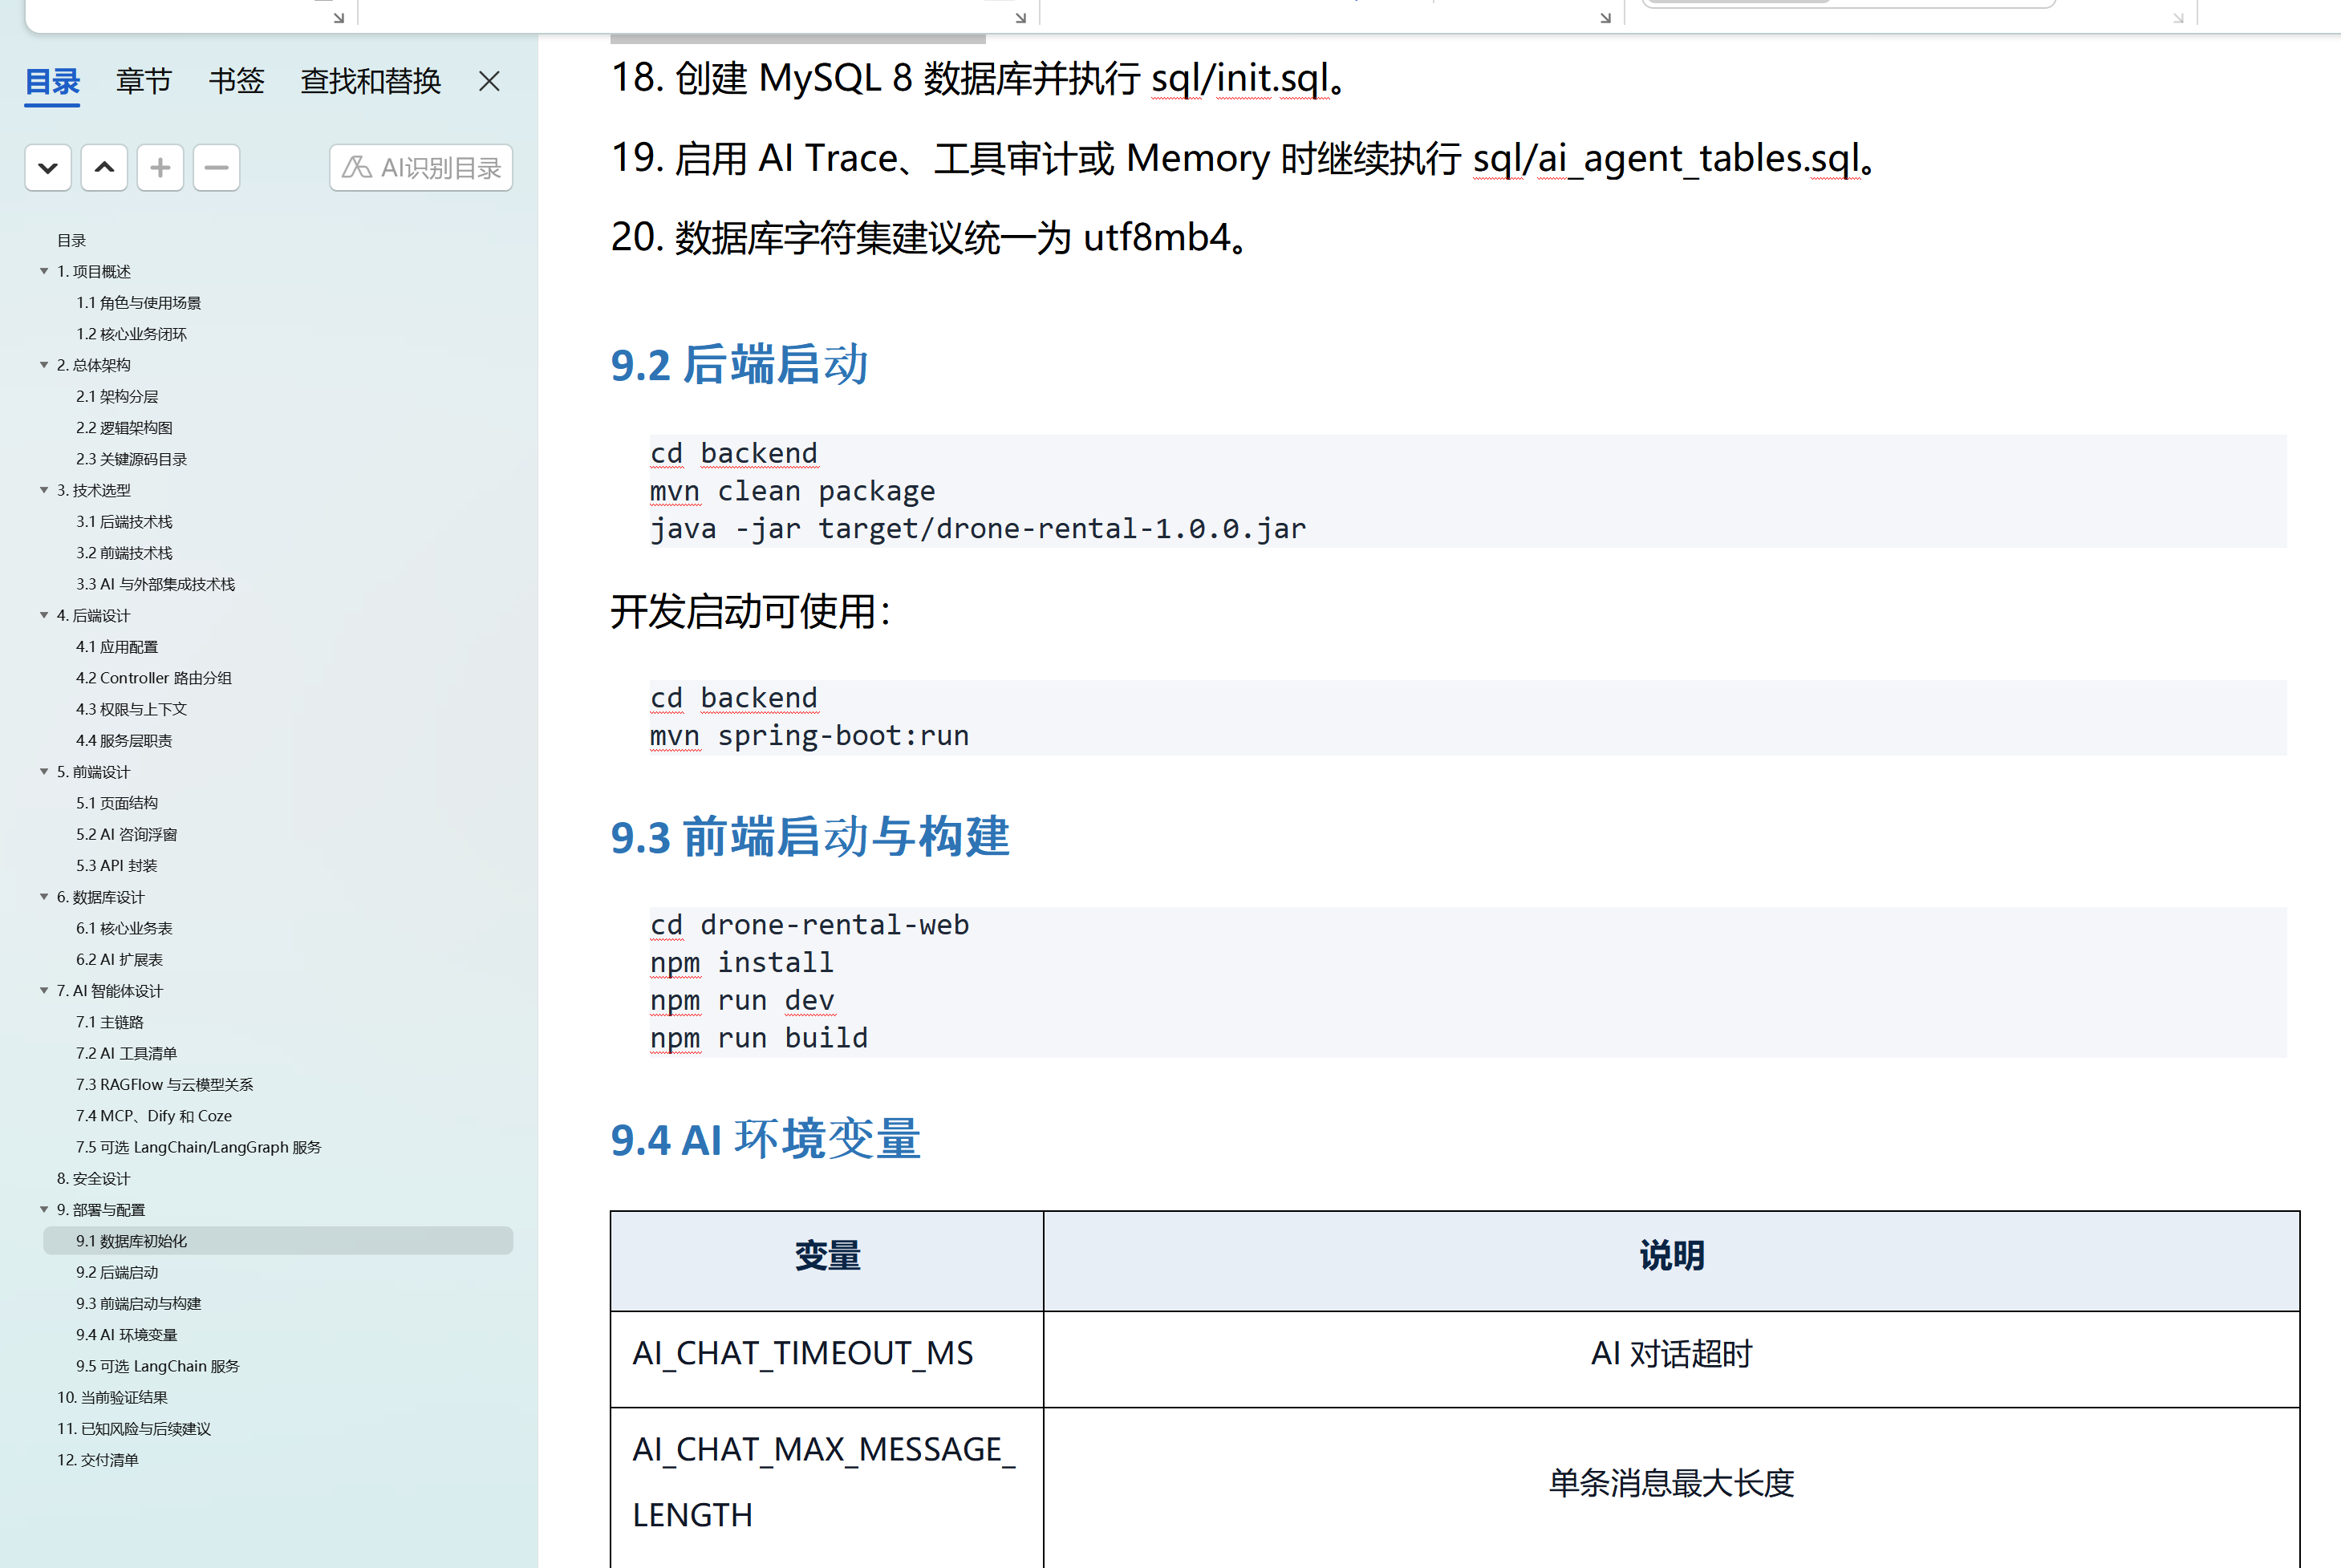Jump to 1.2 核心业务闭环
The height and width of the screenshot is (1568, 2341).
[x=131, y=334]
